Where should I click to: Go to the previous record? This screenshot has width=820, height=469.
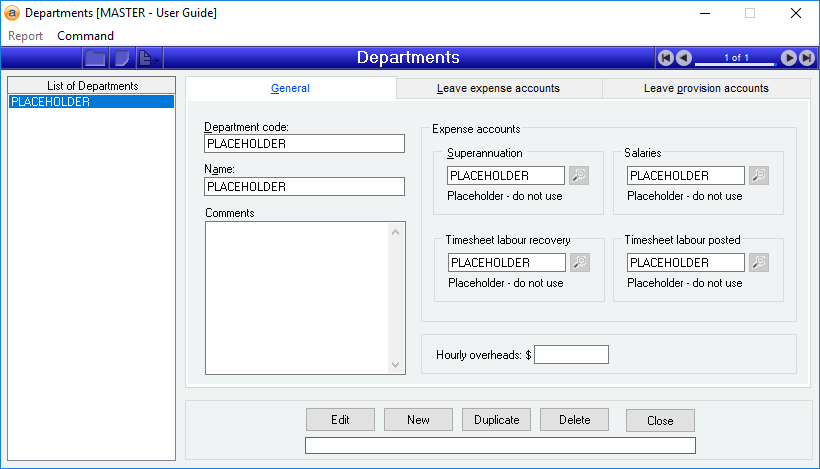click(x=683, y=58)
